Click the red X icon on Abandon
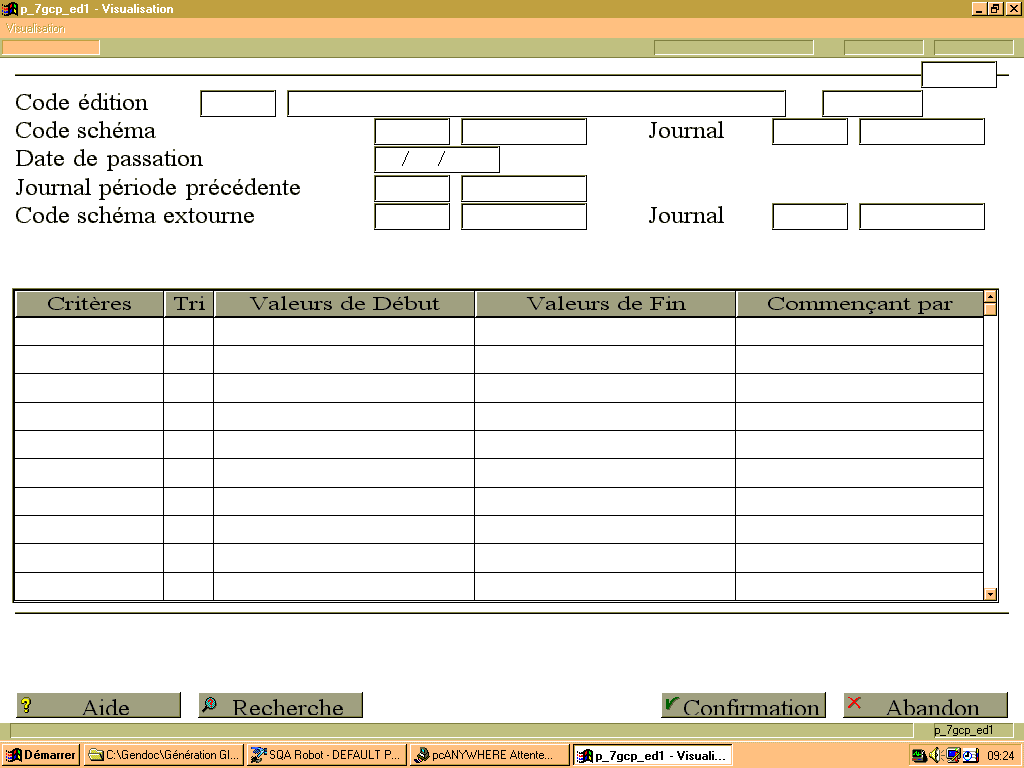This screenshot has width=1024, height=768. click(854, 703)
